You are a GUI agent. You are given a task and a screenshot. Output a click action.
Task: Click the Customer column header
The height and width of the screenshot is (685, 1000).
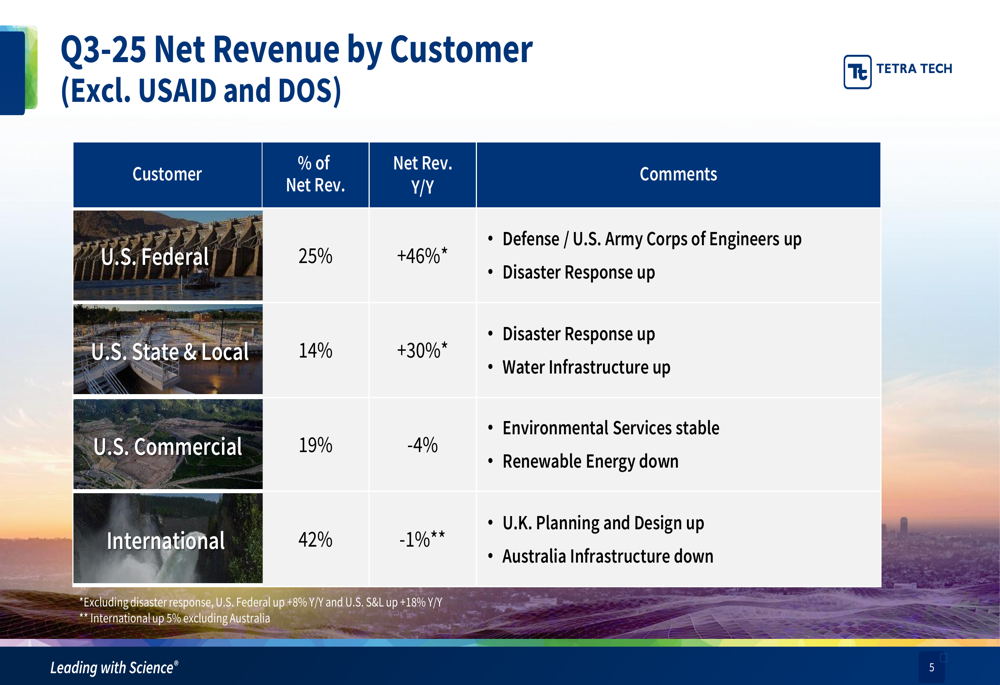167,175
